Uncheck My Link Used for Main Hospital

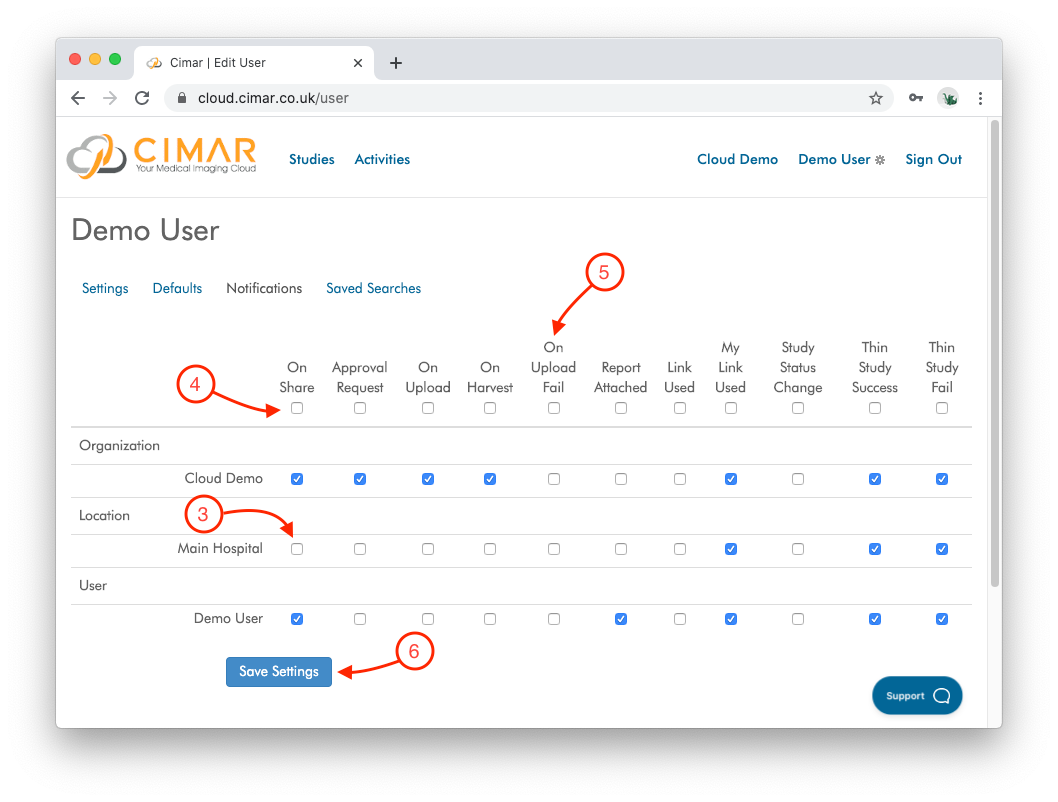731,549
